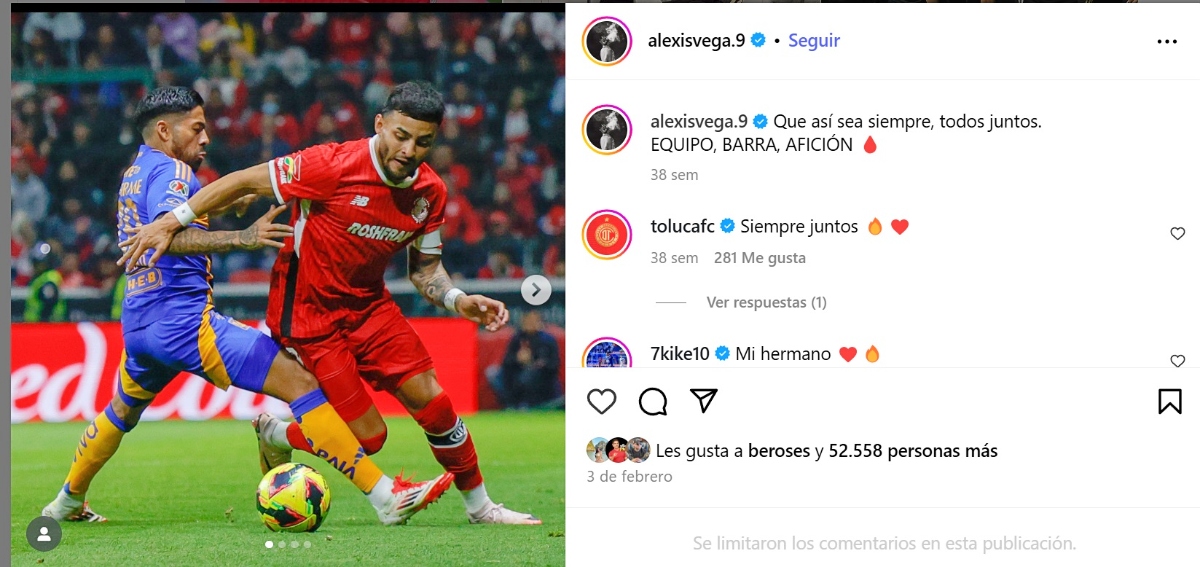Open more options three-dots menu
Viewport: 1200px width, 567px height.
pos(1167,42)
